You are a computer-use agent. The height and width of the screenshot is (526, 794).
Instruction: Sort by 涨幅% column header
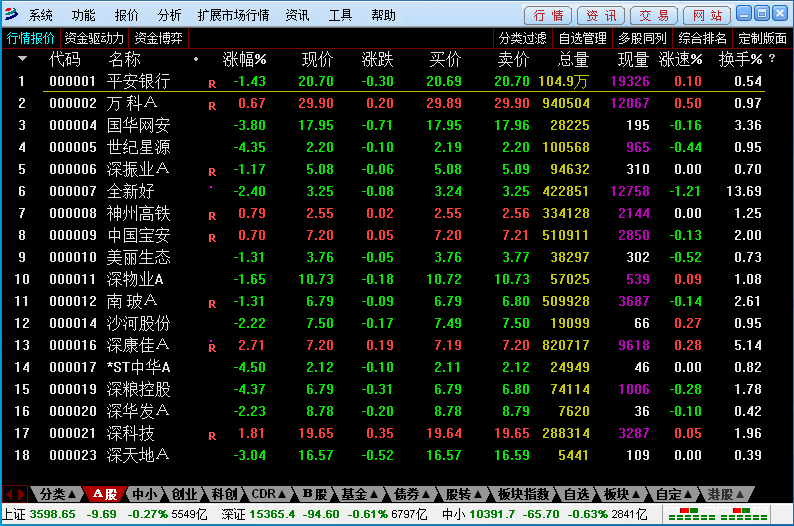point(245,60)
